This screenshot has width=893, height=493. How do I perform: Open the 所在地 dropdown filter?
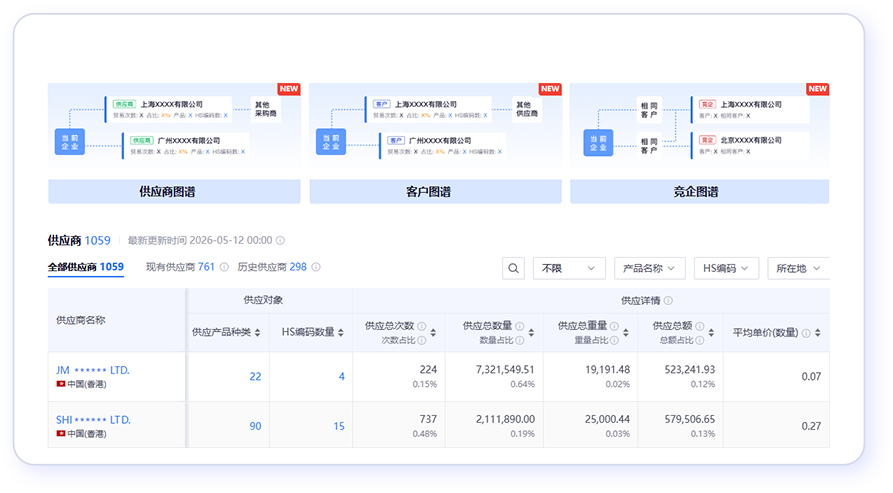click(798, 268)
